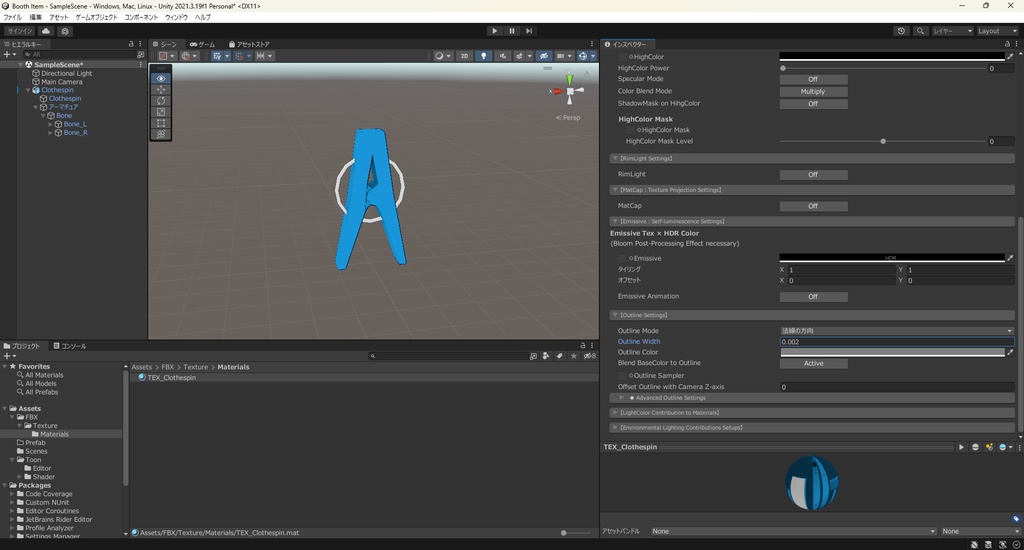Select the Move tool in scene overlay

pyautogui.click(x=162, y=90)
